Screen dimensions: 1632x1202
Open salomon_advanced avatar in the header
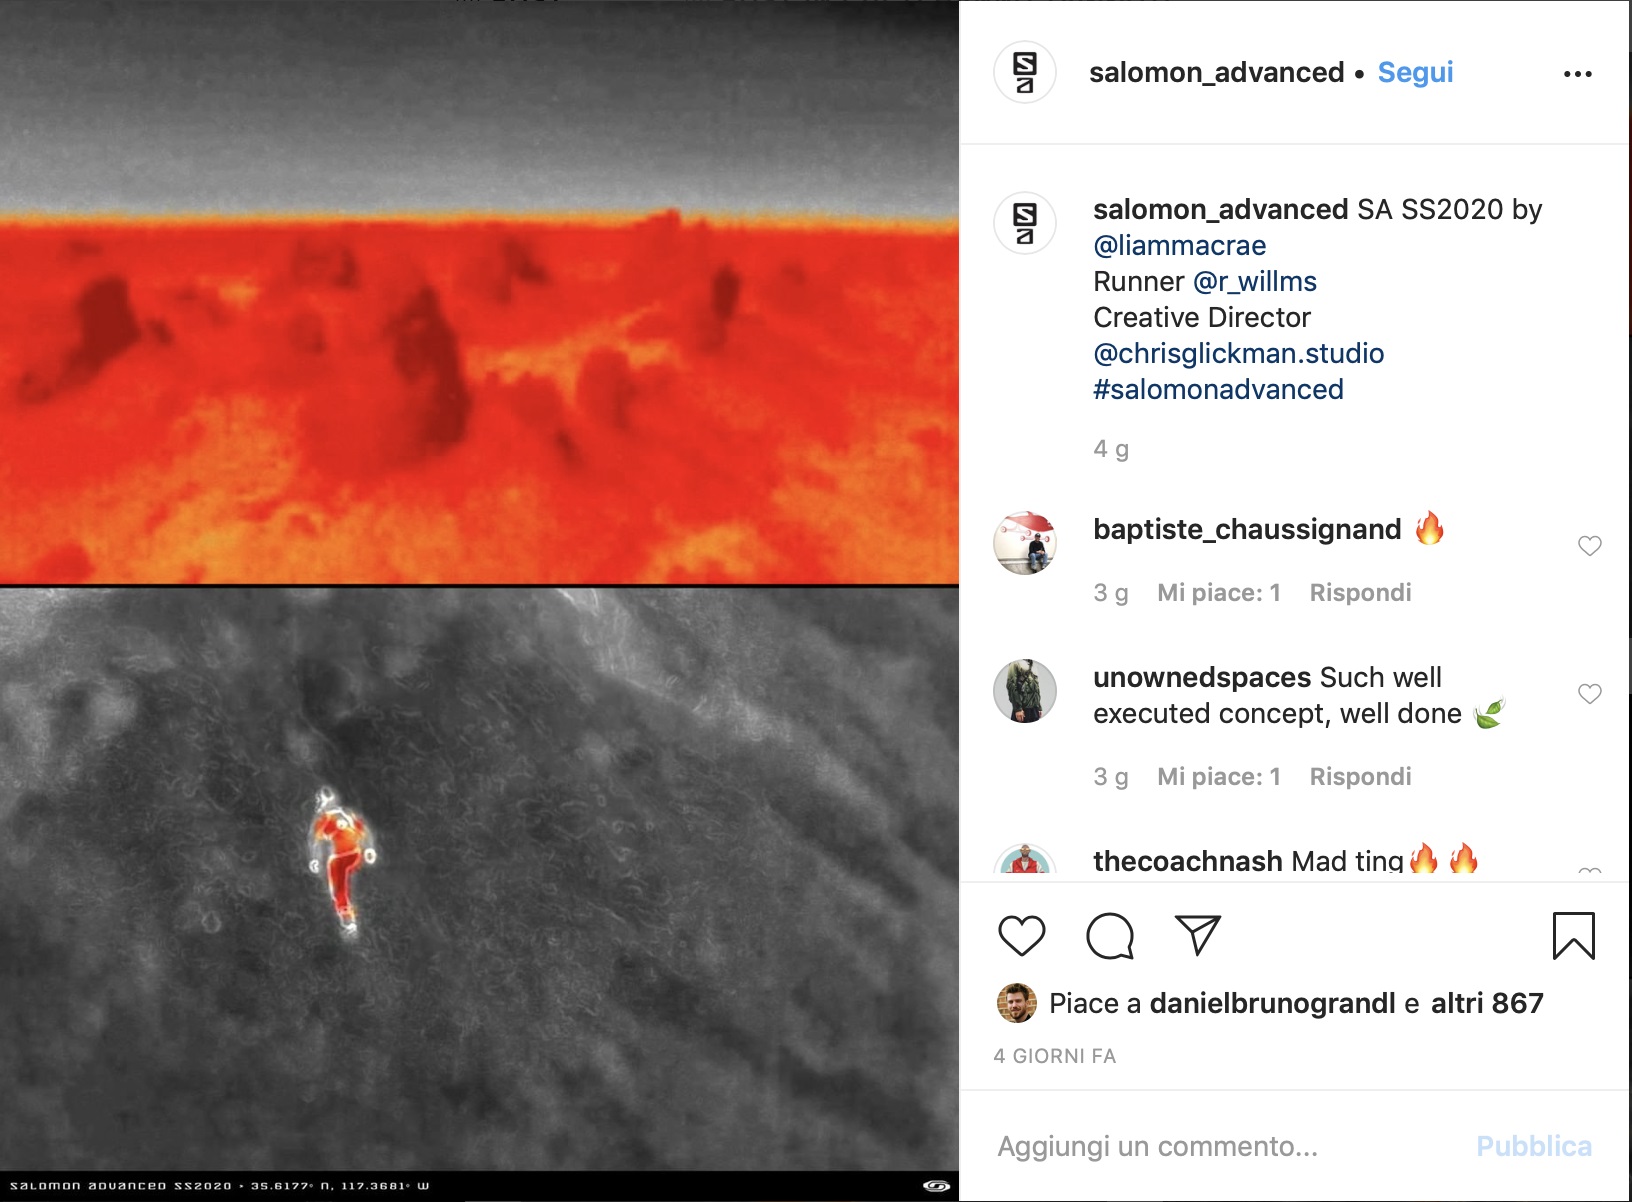click(1025, 72)
